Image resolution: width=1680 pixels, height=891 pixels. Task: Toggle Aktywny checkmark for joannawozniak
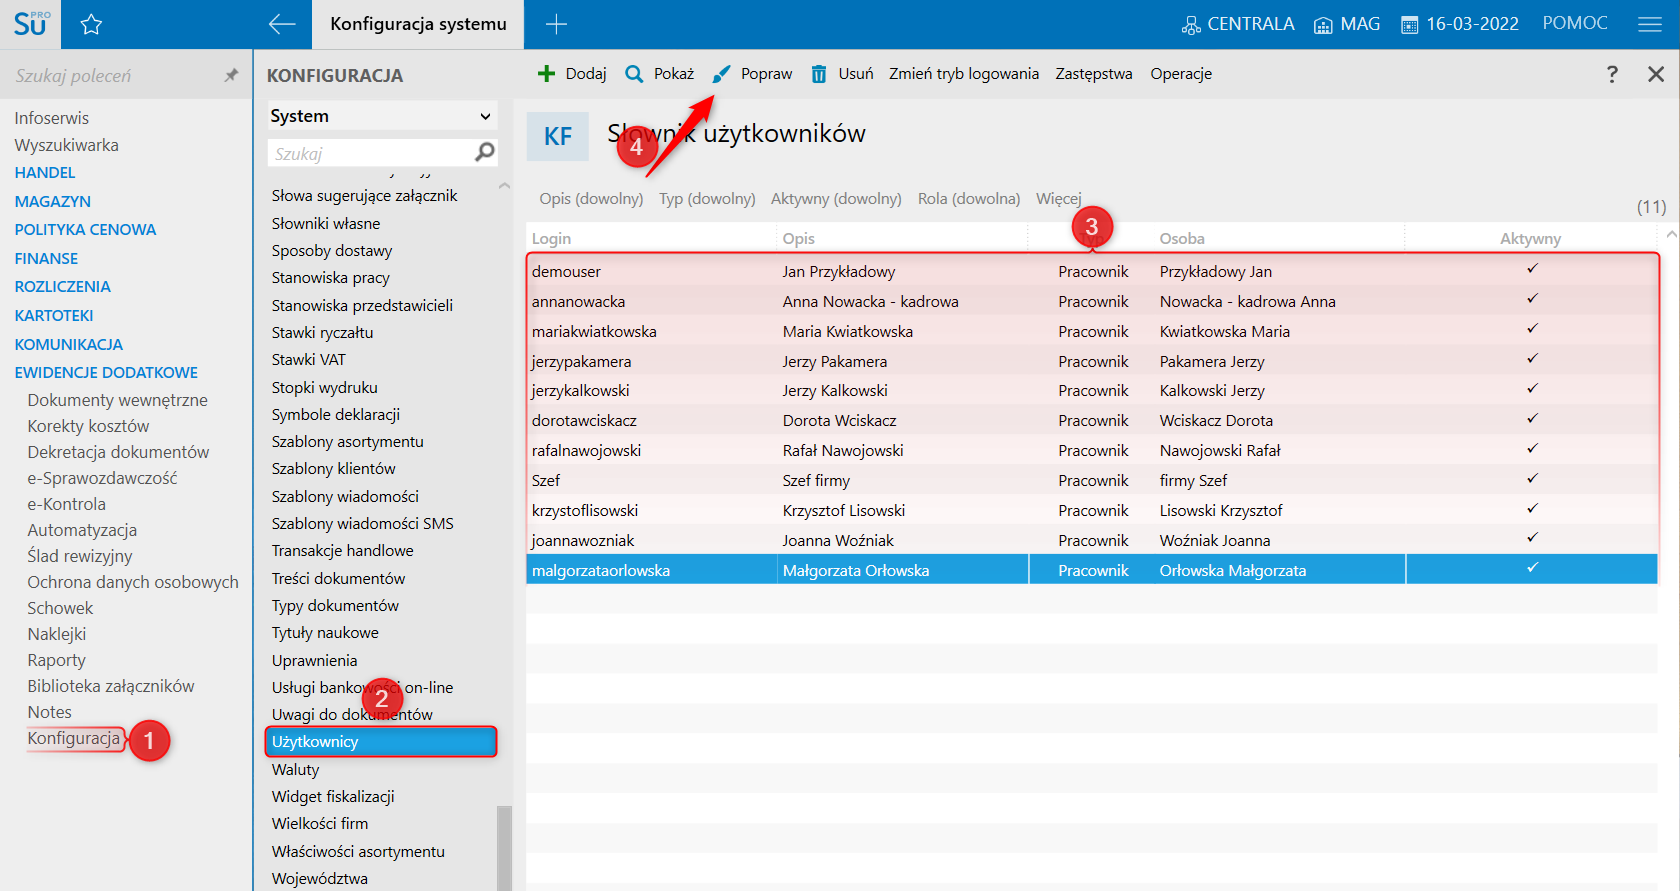pyautogui.click(x=1531, y=538)
